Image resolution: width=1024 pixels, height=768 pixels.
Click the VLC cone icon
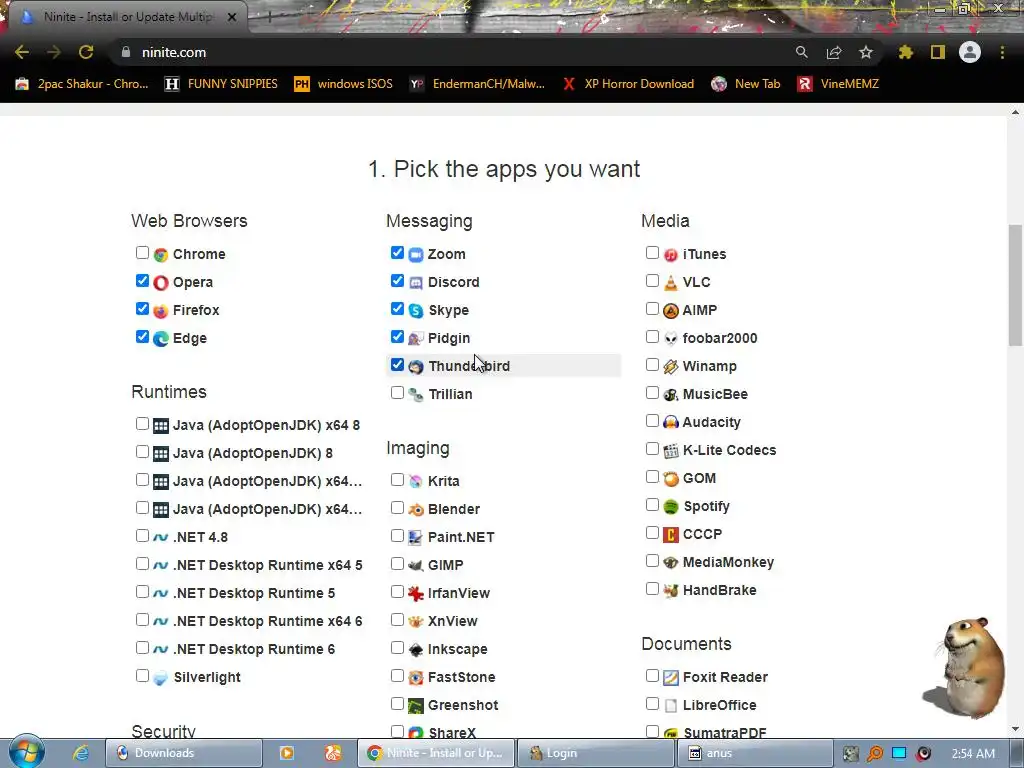pyautogui.click(x=671, y=283)
